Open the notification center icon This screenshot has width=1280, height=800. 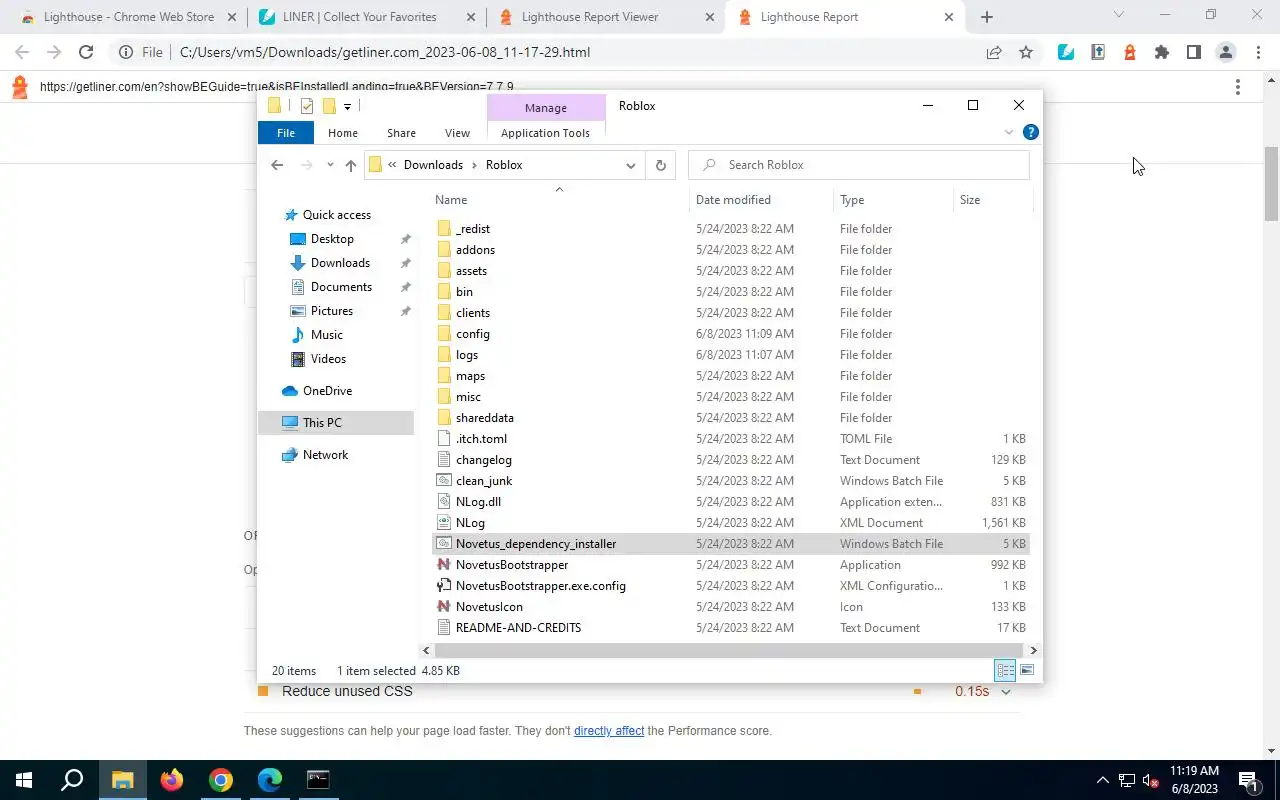tap(1248, 780)
